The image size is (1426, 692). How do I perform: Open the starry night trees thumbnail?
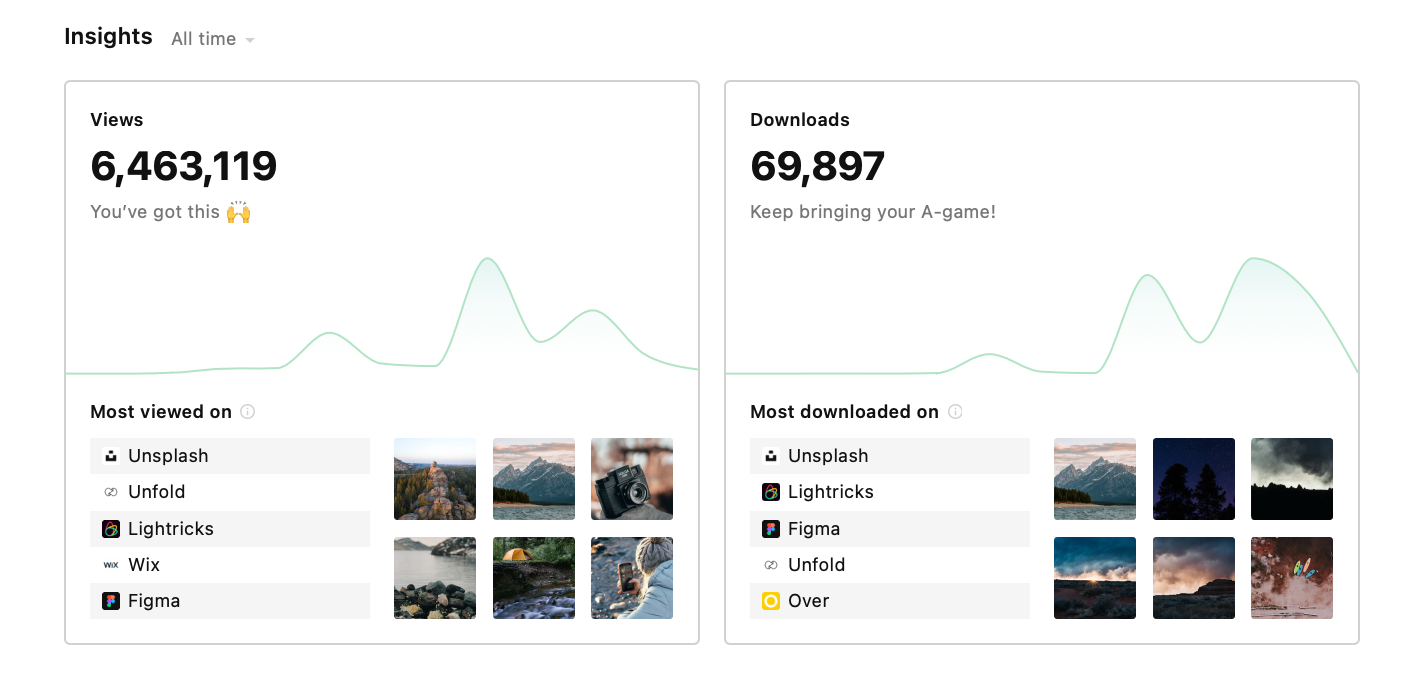pos(1194,479)
